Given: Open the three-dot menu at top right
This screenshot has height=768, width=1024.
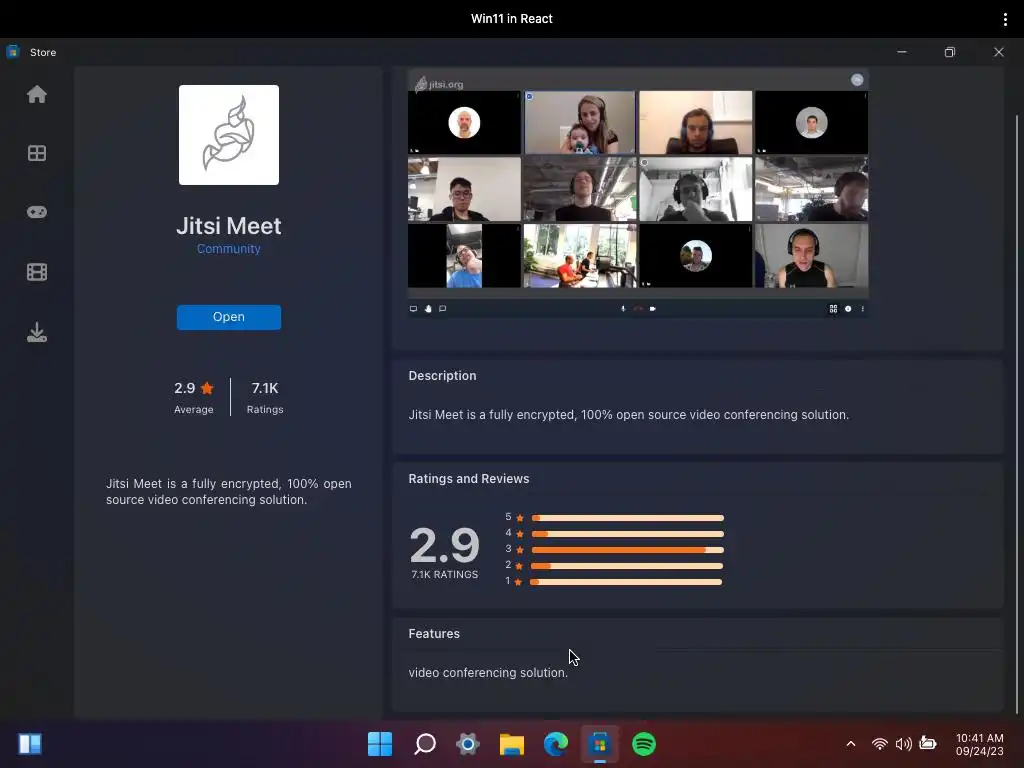Looking at the screenshot, I should [1005, 19].
